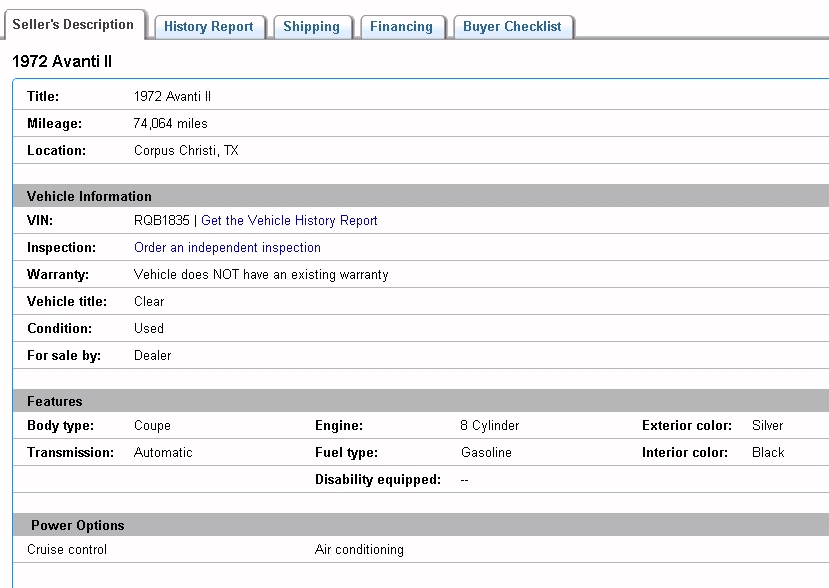Click the Cruise control power option
The image size is (829, 588).
67,549
